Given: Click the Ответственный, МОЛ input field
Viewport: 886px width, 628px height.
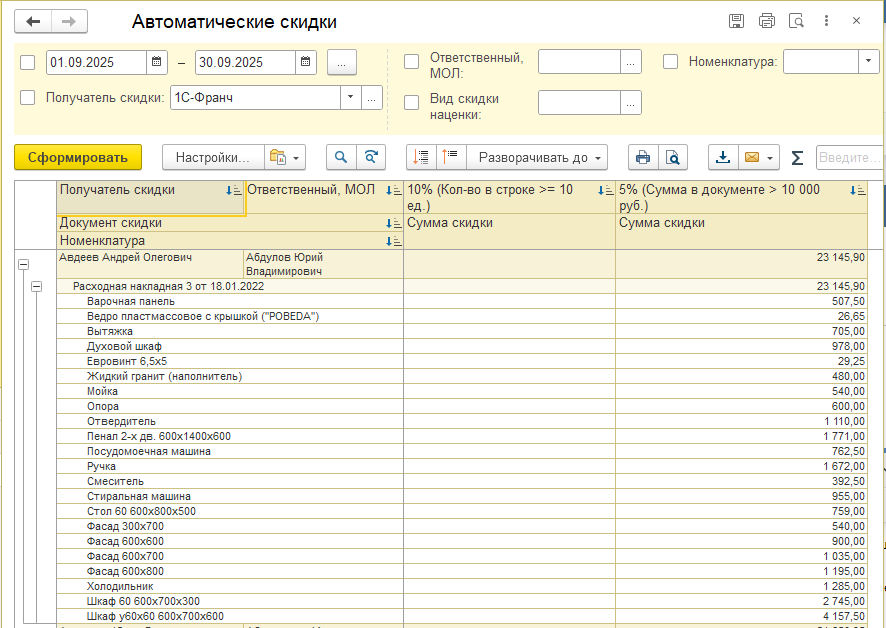Looking at the screenshot, I should [x=580, y=62].
